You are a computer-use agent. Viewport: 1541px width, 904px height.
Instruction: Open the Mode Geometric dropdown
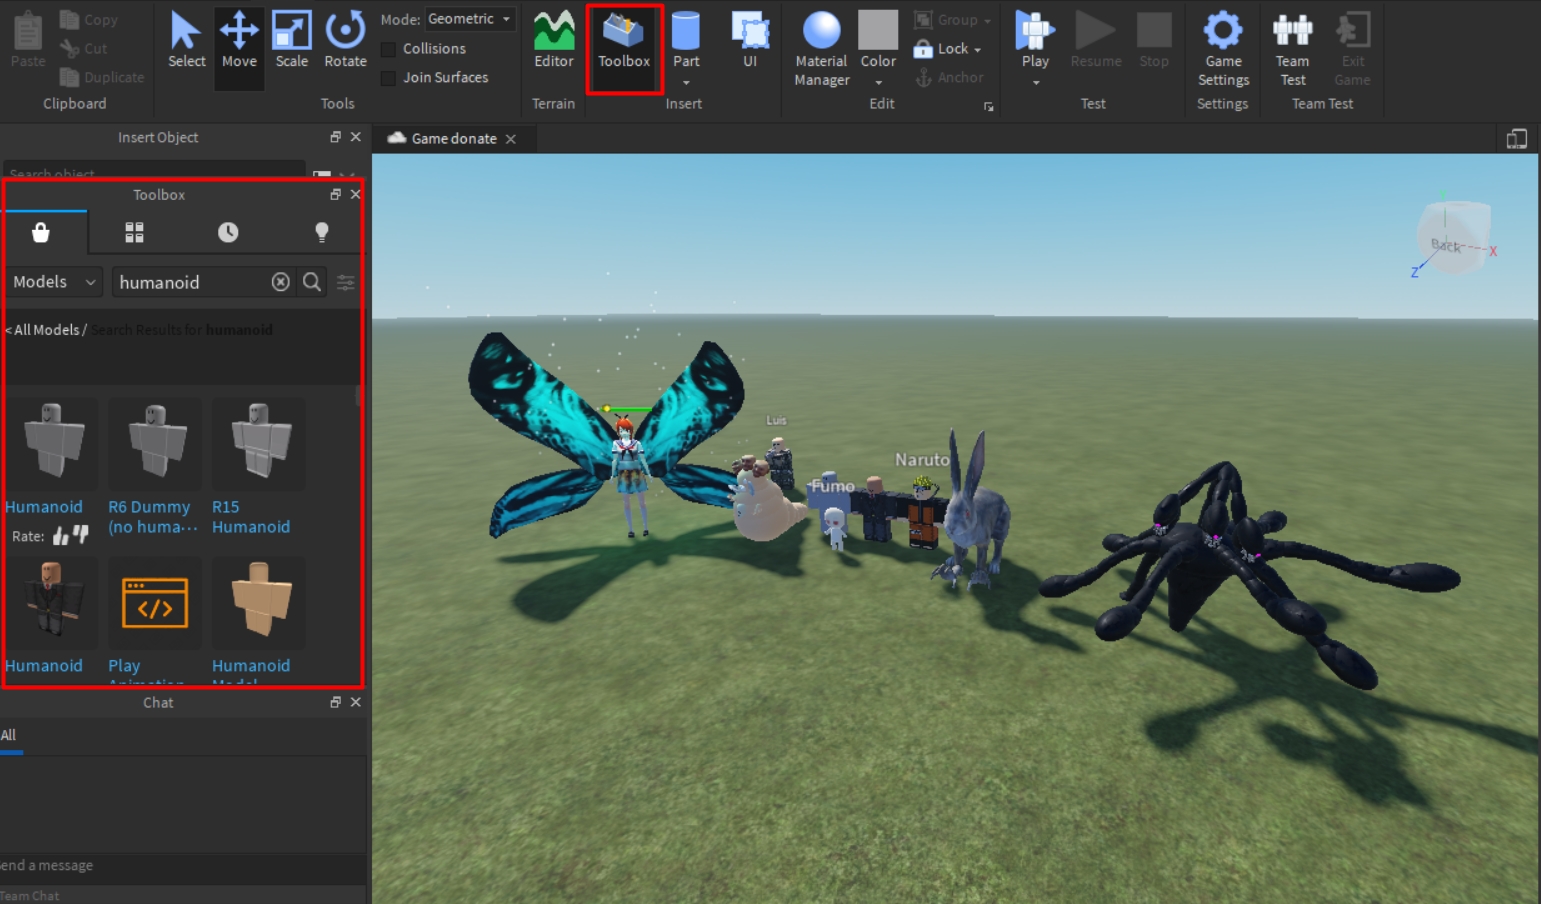point(470,19)
